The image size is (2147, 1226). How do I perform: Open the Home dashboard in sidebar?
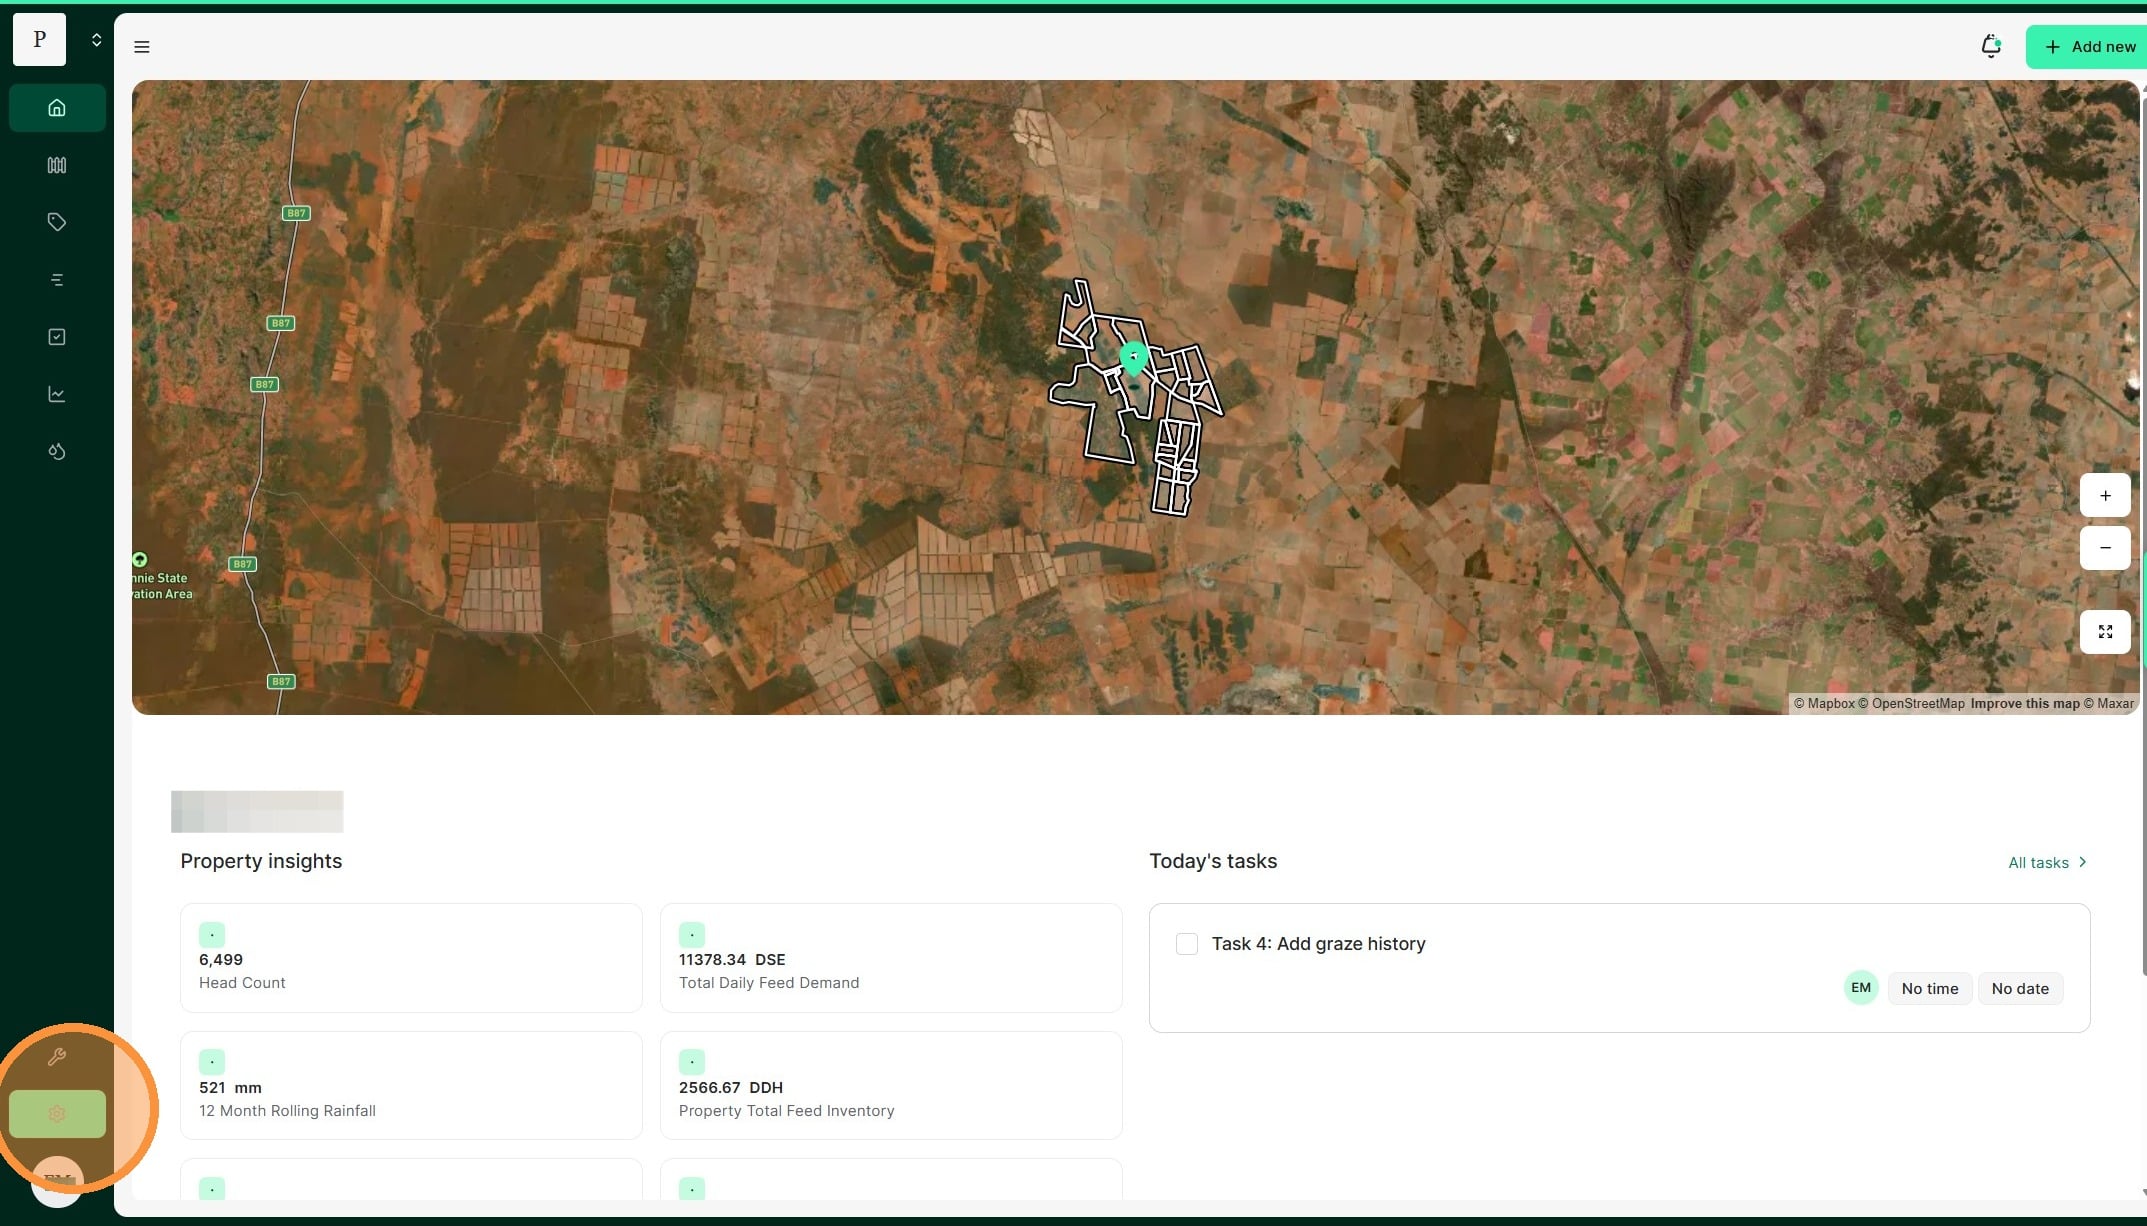57,108
